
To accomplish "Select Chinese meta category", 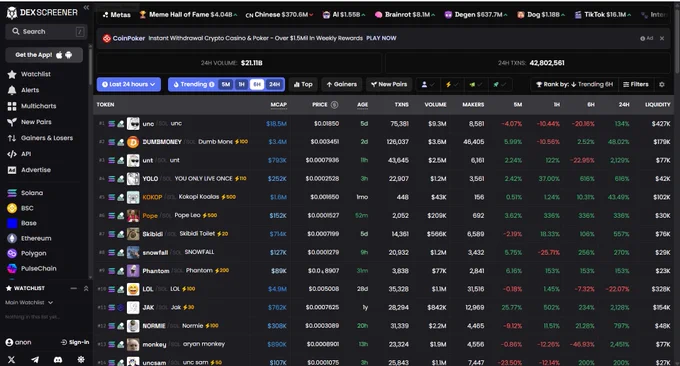I will click(x=279, y=15).
